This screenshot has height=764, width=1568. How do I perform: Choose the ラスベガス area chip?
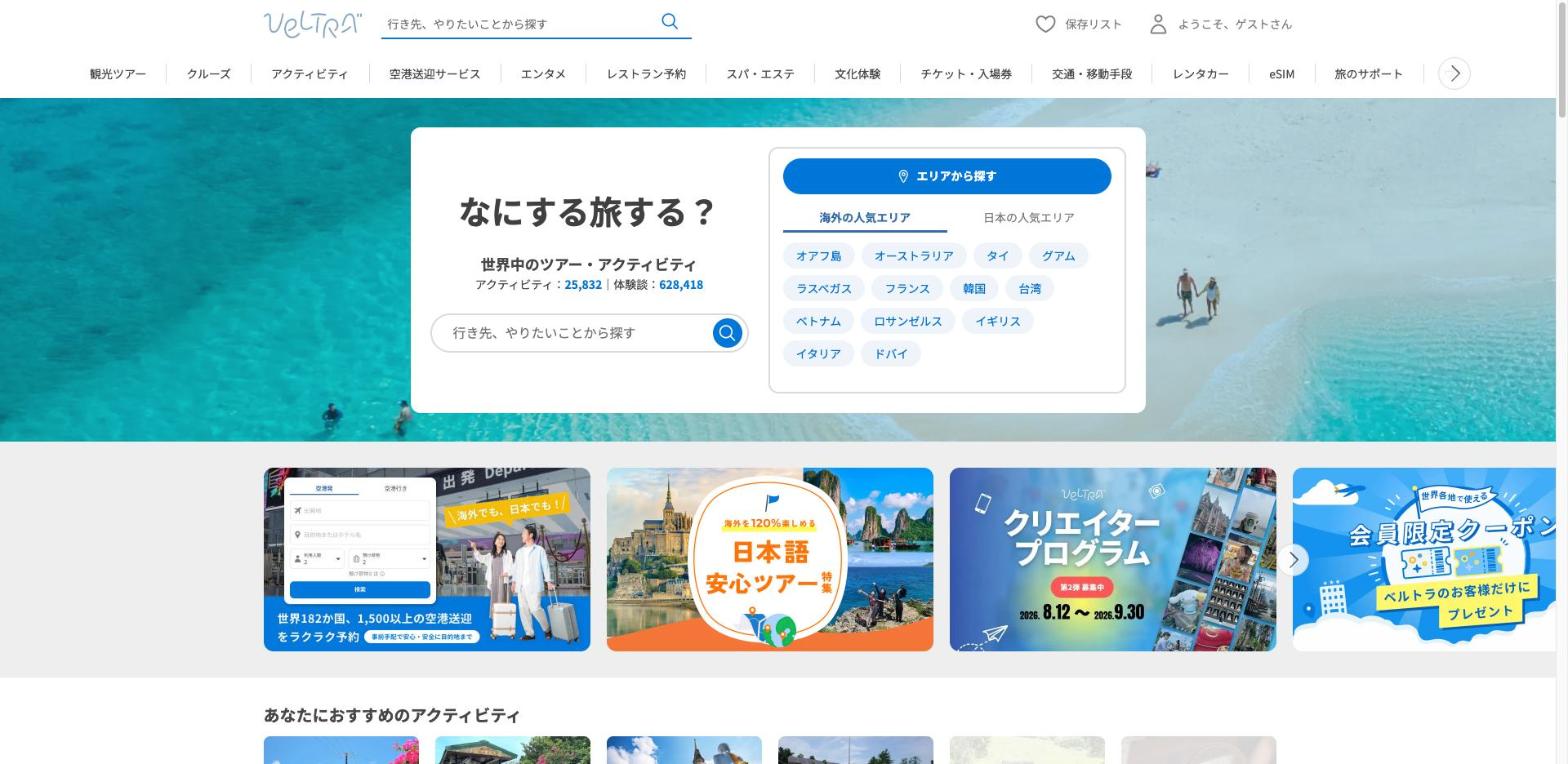click(824, 289)
